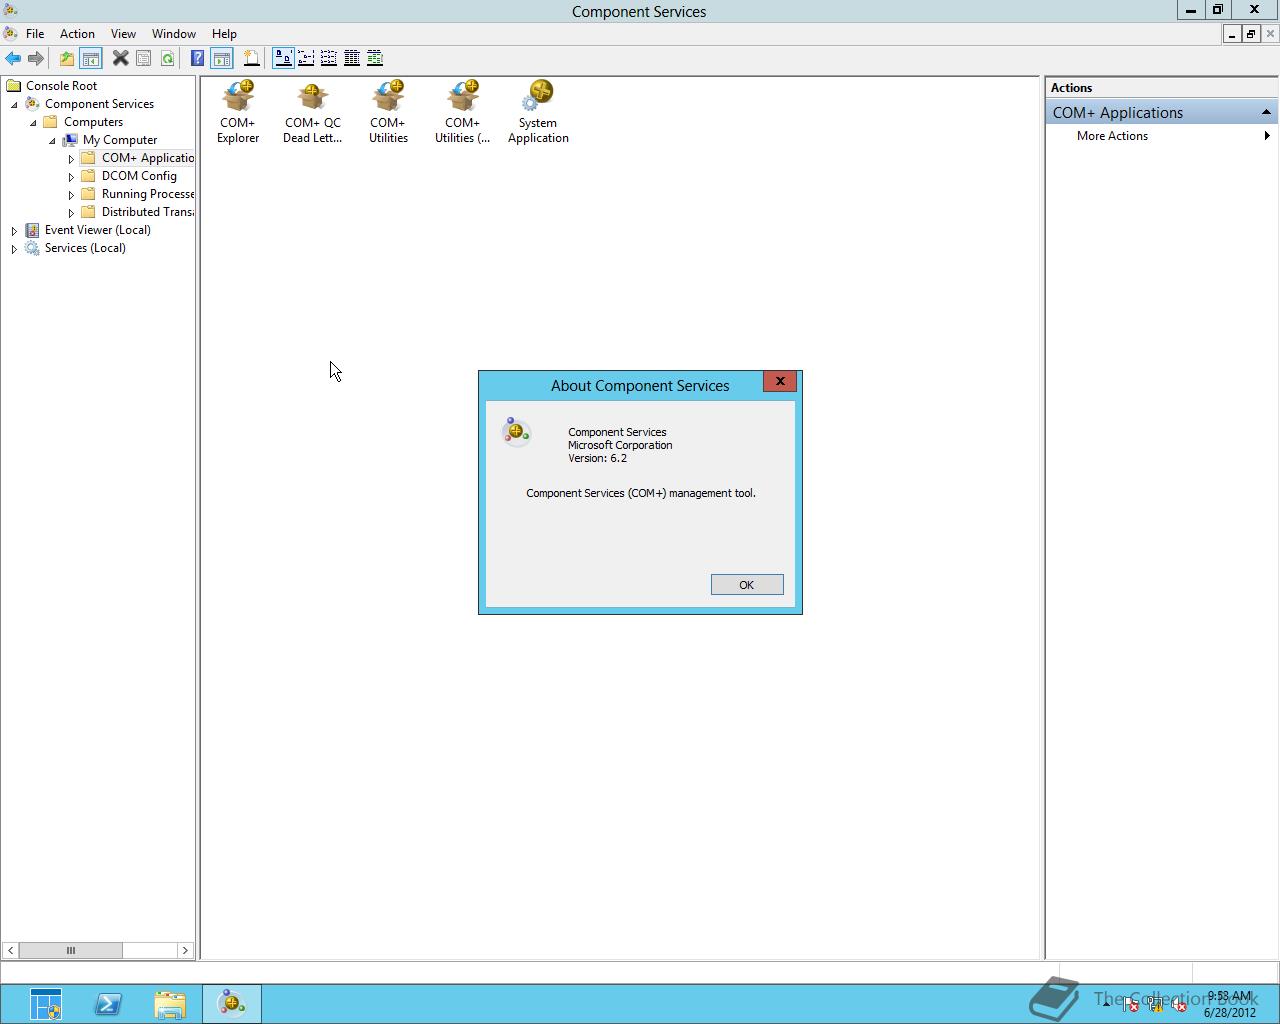1280x1024 pixels.
Task: Expand the Running Processes tree node
Action: point(71,195)
